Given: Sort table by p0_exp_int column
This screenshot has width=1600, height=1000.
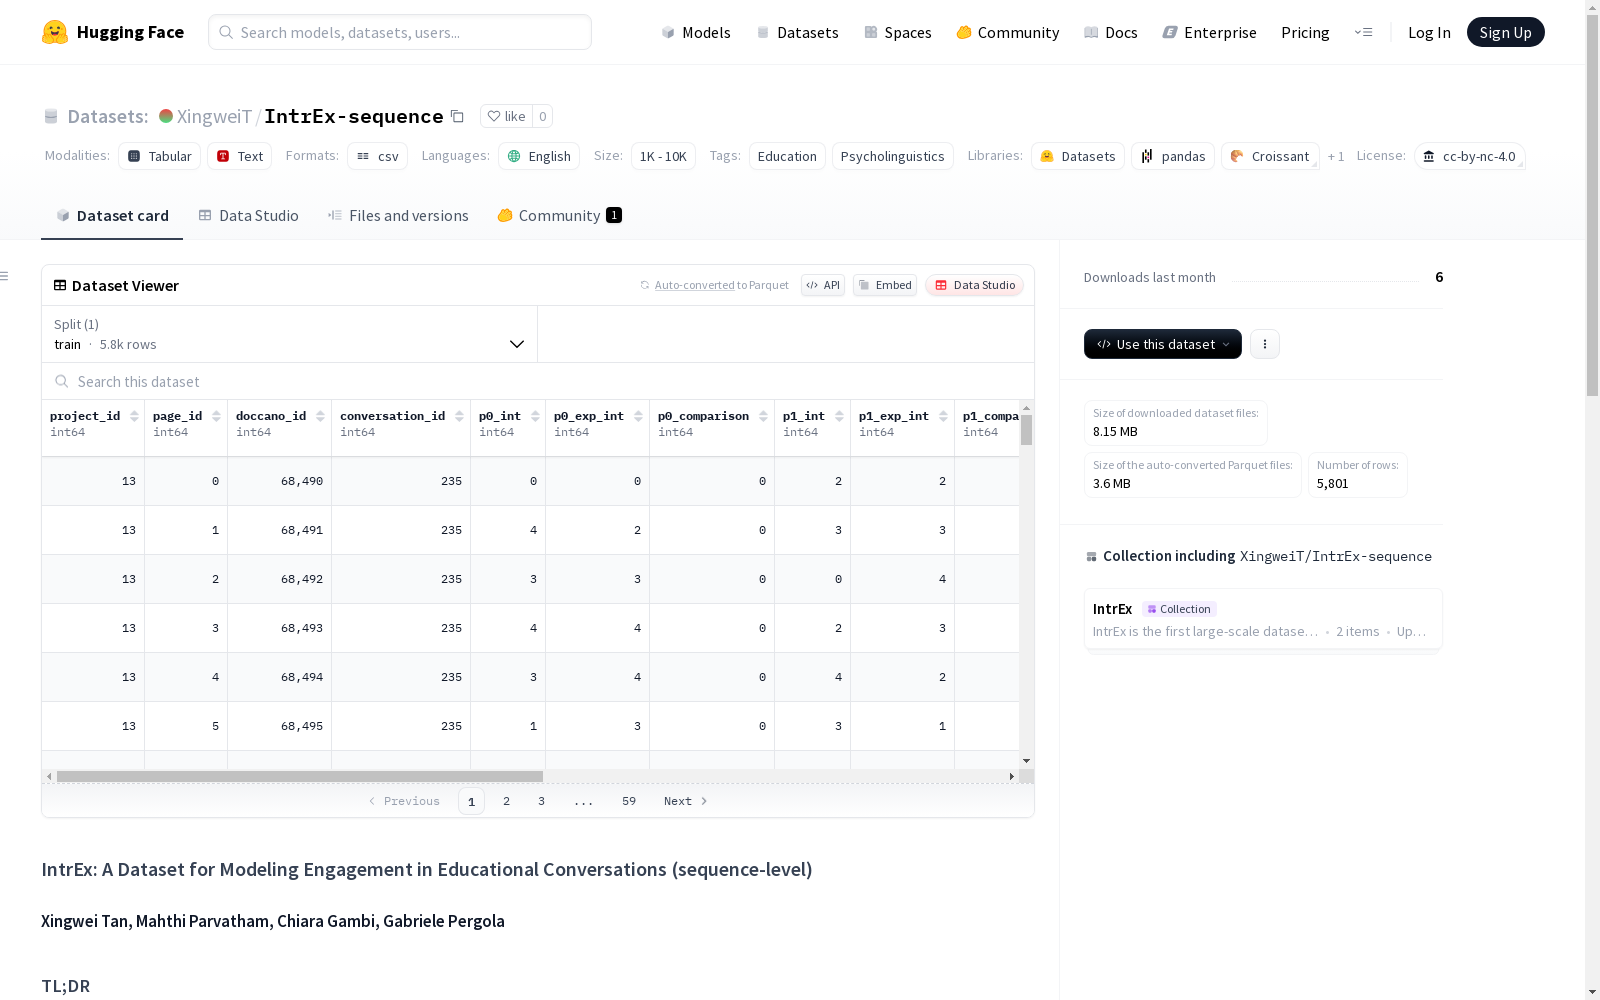Looking at the screenshot, I should point(638,416).
